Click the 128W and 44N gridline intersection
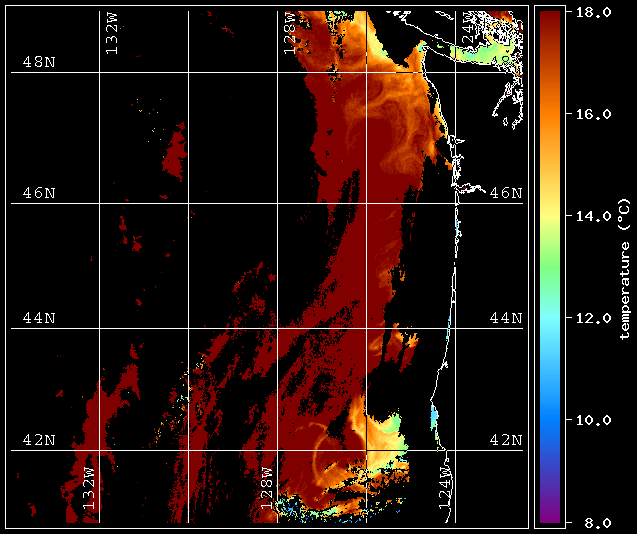 [x=278, y=328]
